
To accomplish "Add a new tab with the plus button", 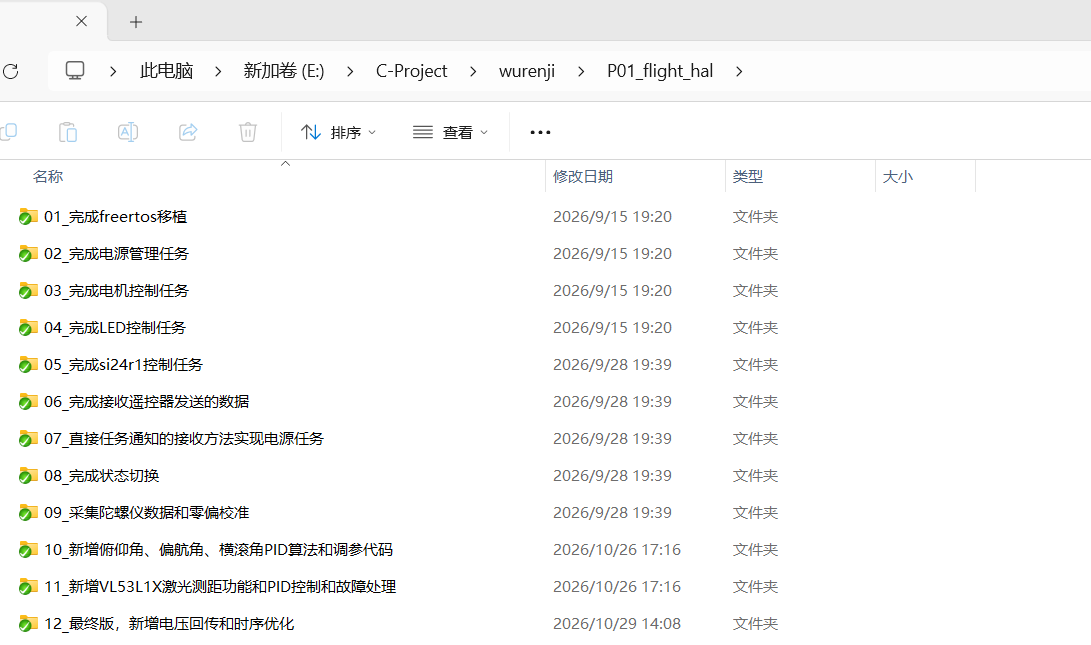I will 136,22.
